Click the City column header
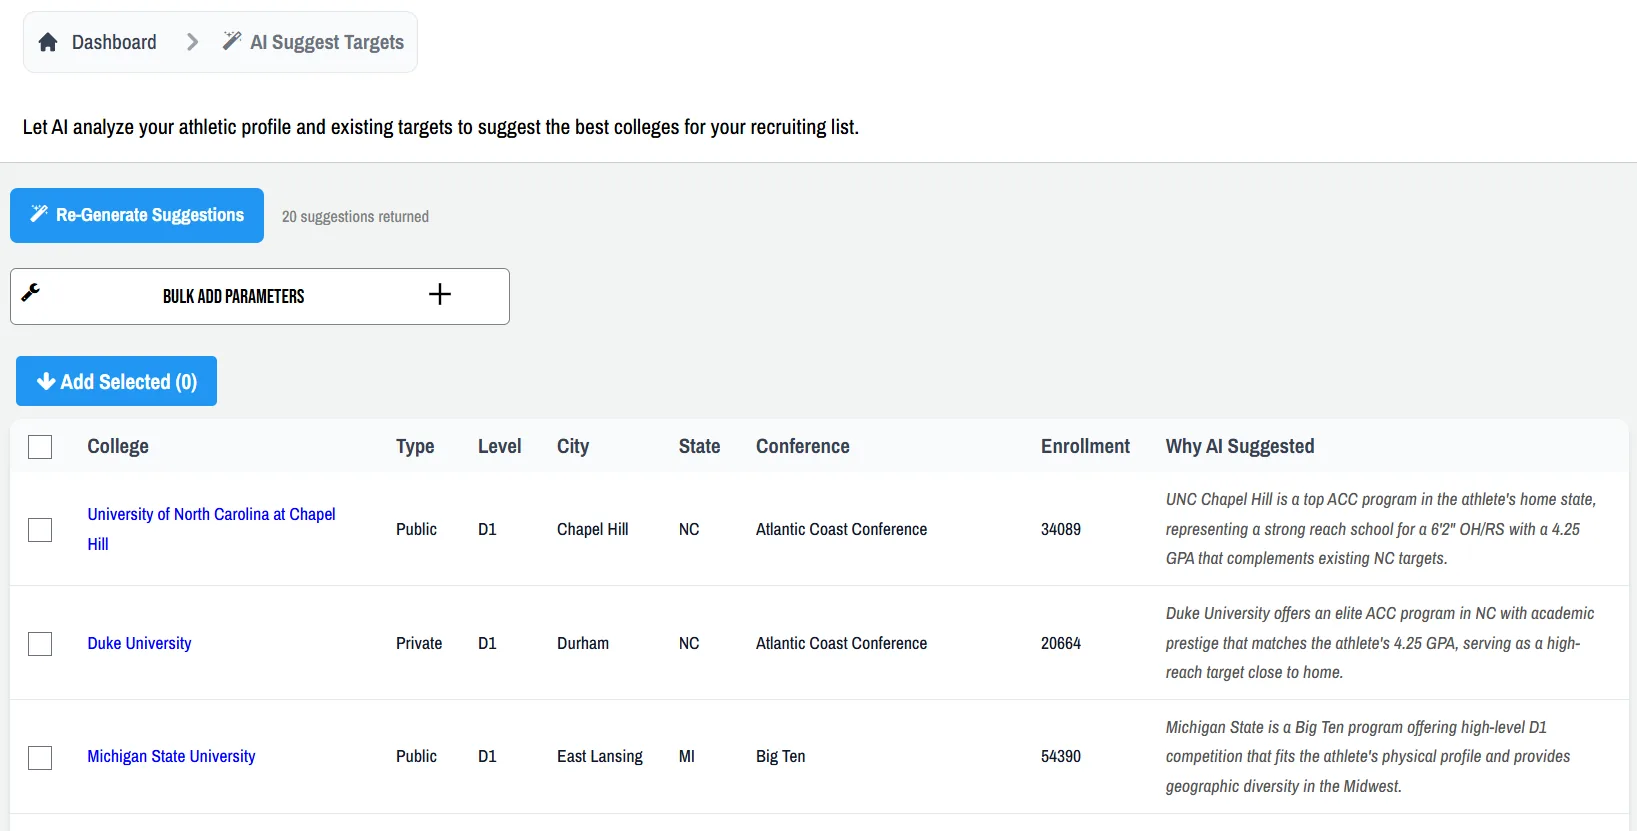This screenshot has height=831, width=1637. click(573, 446)
